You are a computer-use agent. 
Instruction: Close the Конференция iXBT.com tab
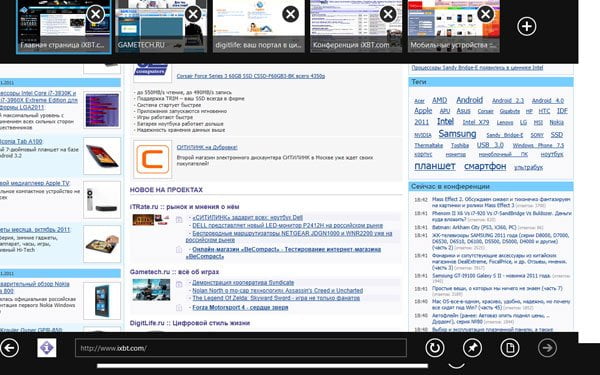point(388,15)
